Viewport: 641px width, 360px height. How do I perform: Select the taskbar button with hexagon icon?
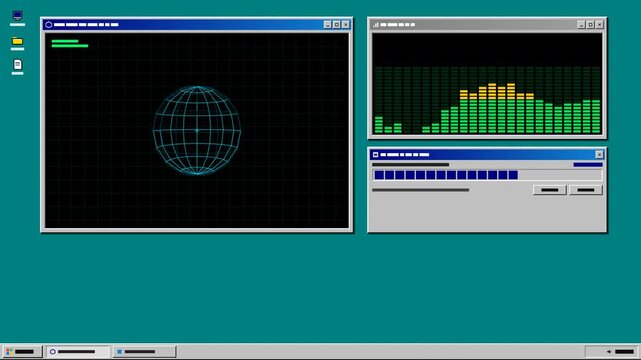[x=78, y=351]
